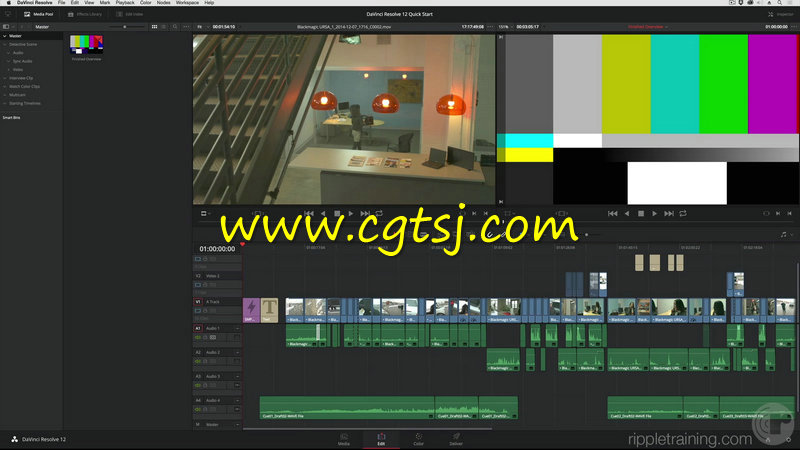Viewport: 800px width, 450px height.
Task: Stop playback in source viewer
Action: click(337, 214)
